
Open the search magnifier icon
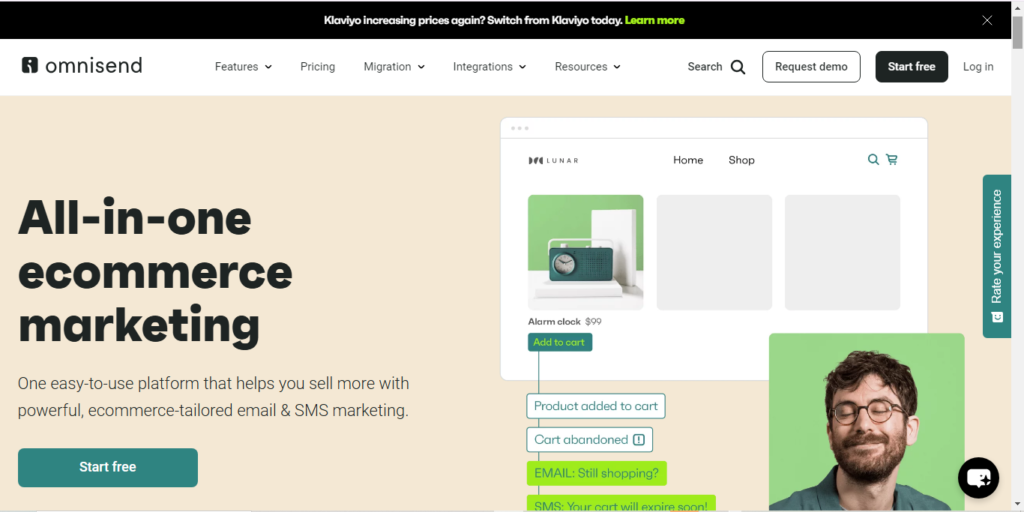[x=738, y=67]
